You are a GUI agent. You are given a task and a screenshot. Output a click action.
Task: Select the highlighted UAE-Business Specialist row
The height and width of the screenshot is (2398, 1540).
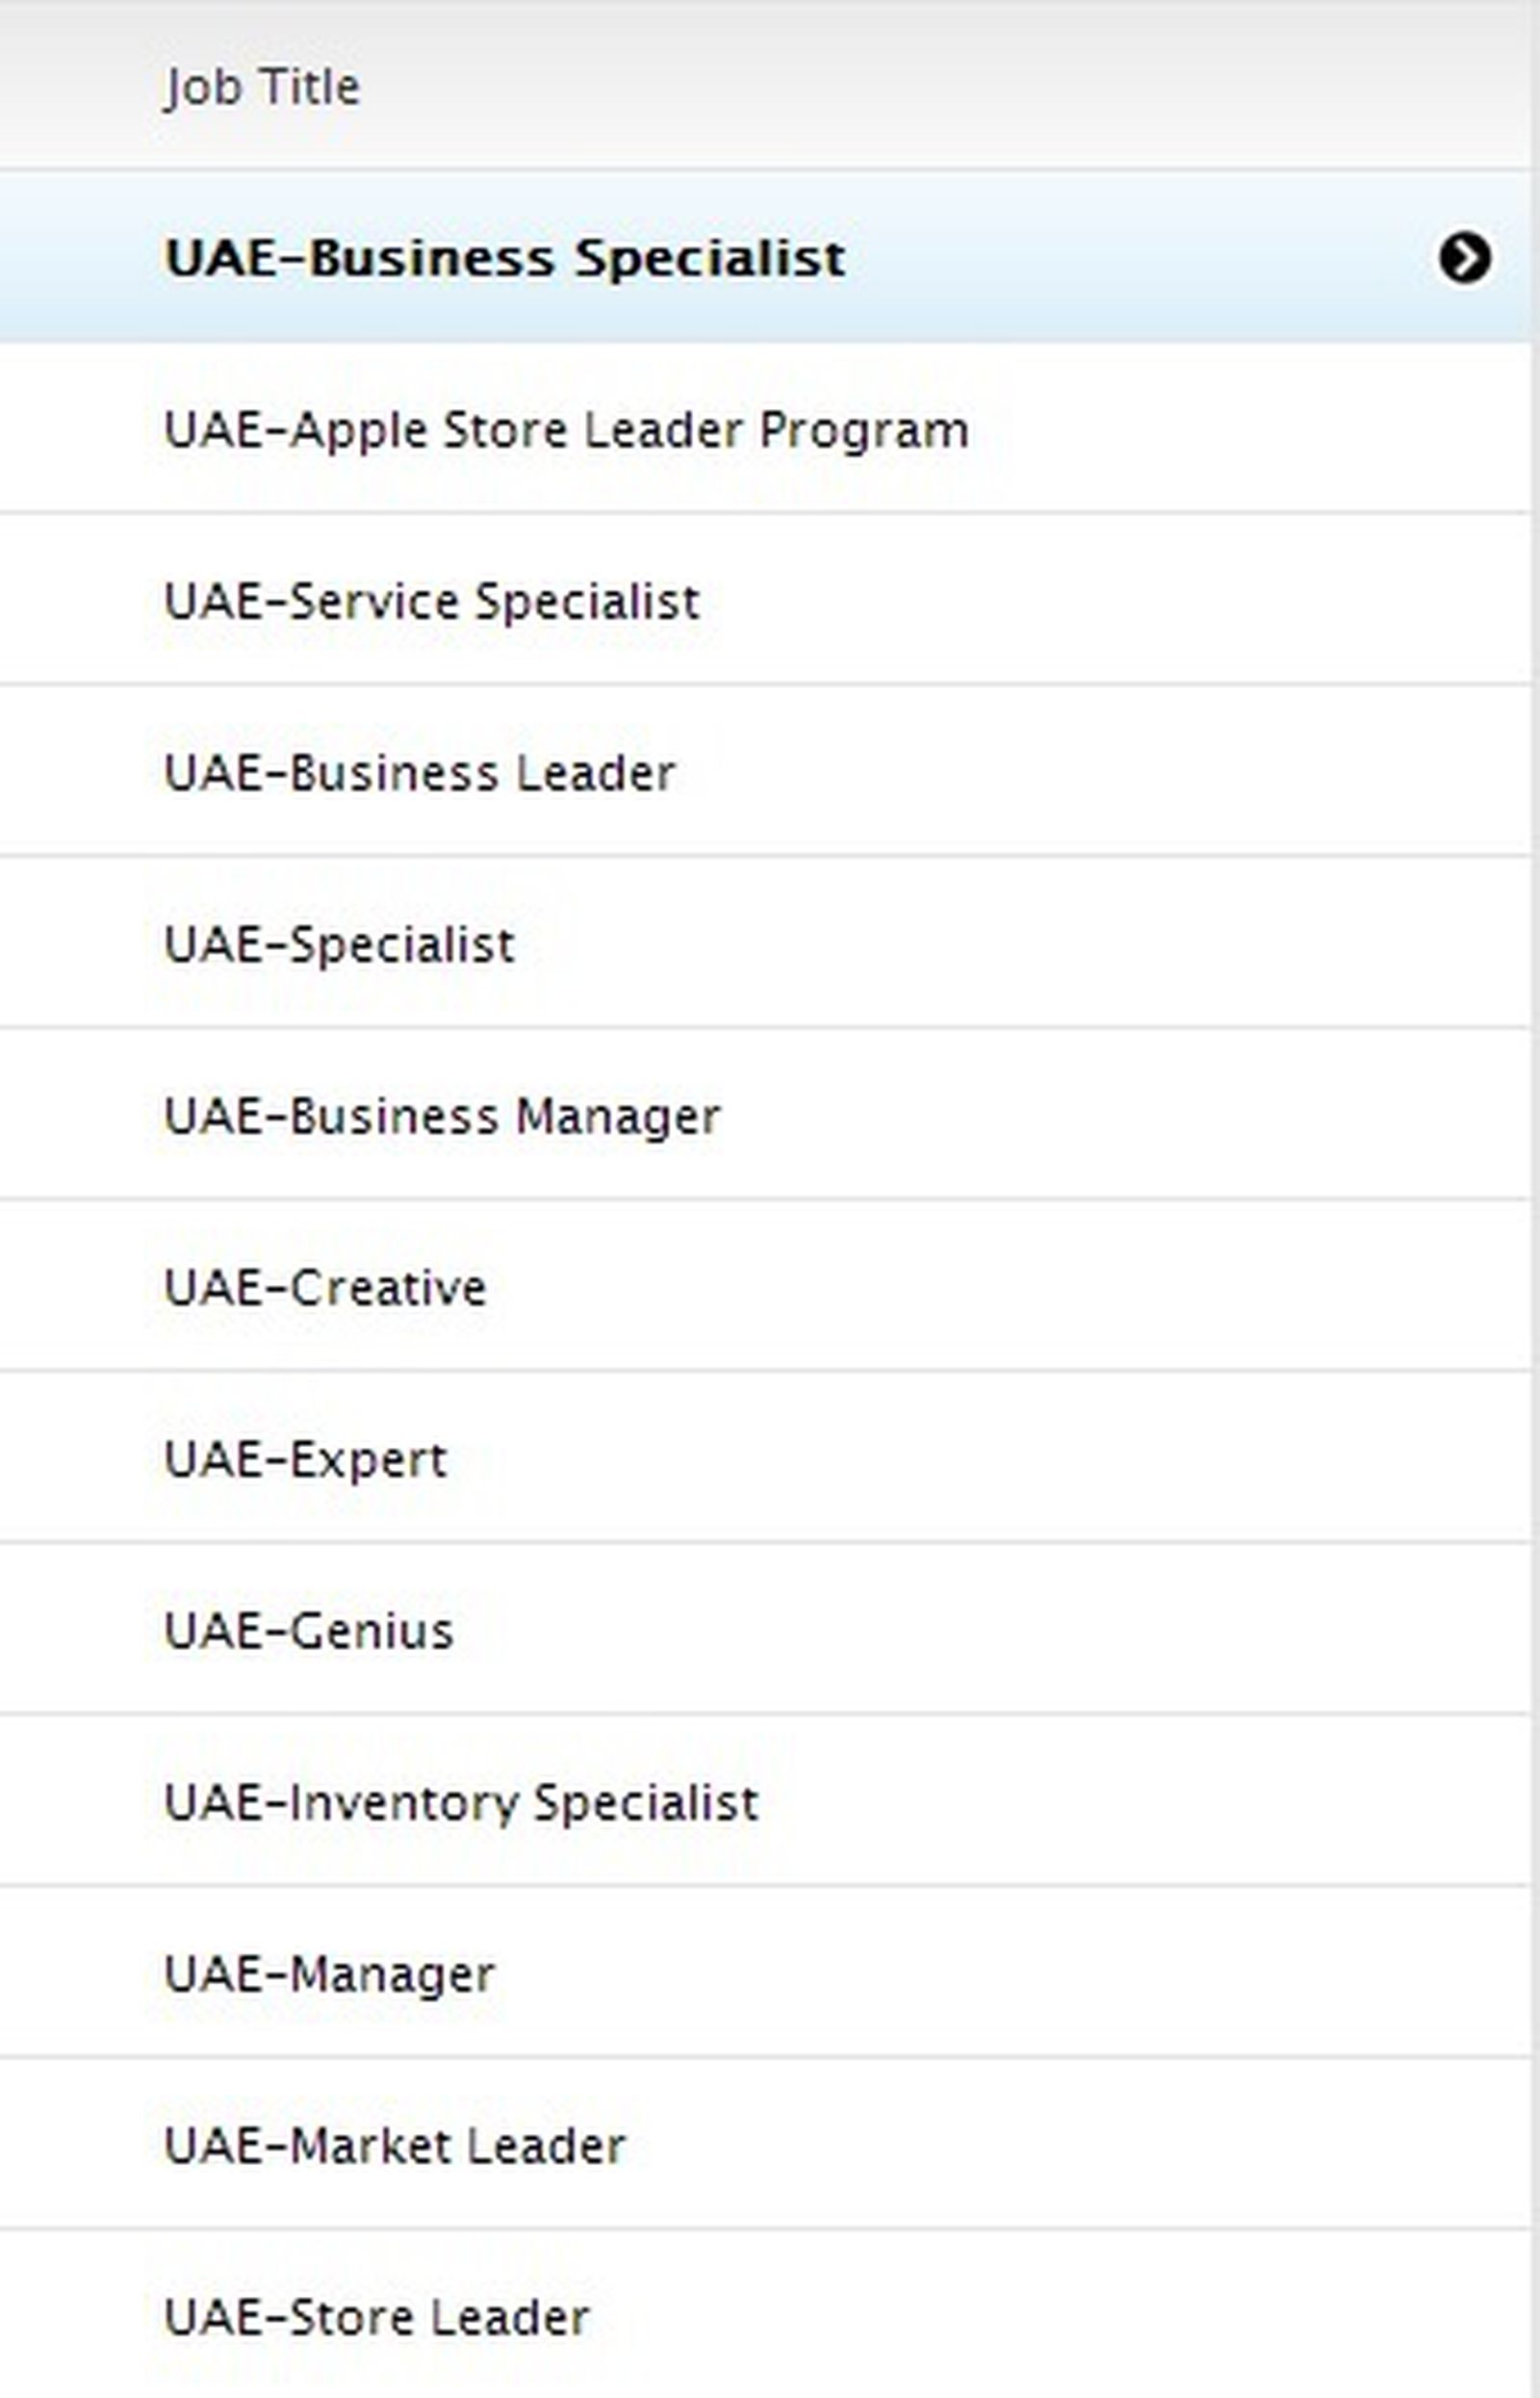point(505,258)
